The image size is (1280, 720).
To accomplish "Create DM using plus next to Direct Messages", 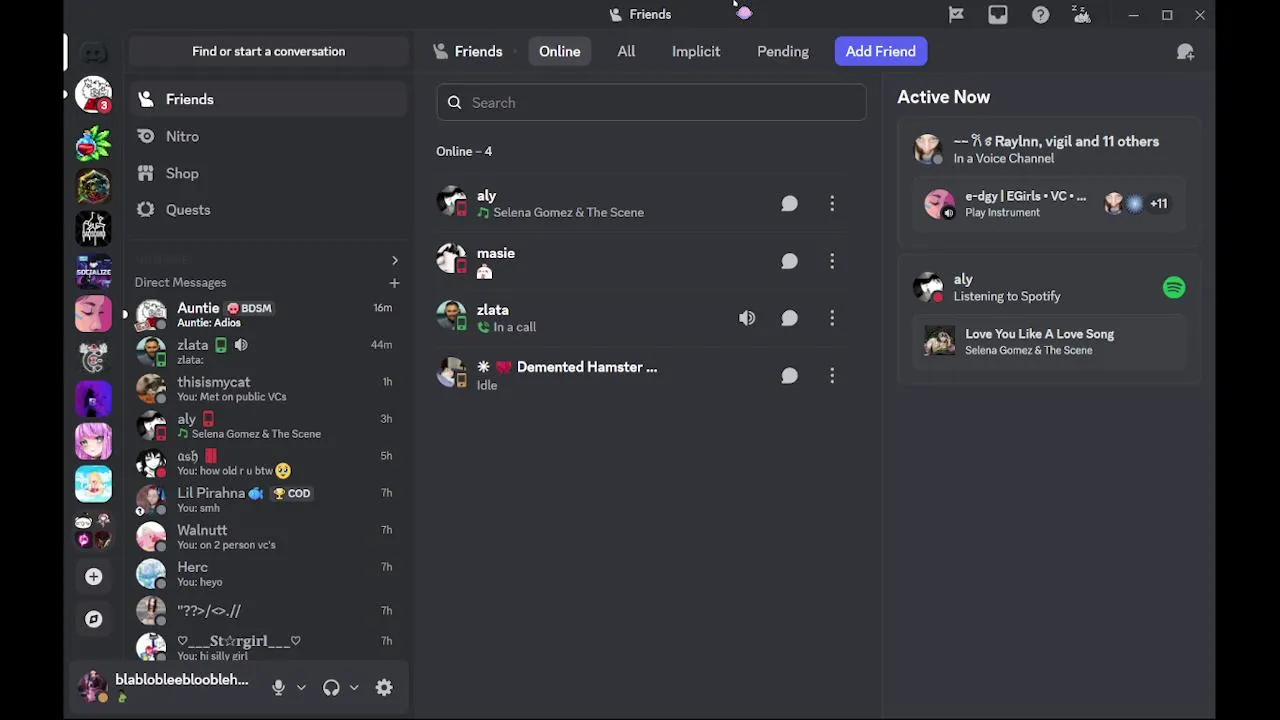I will (394, 283).
